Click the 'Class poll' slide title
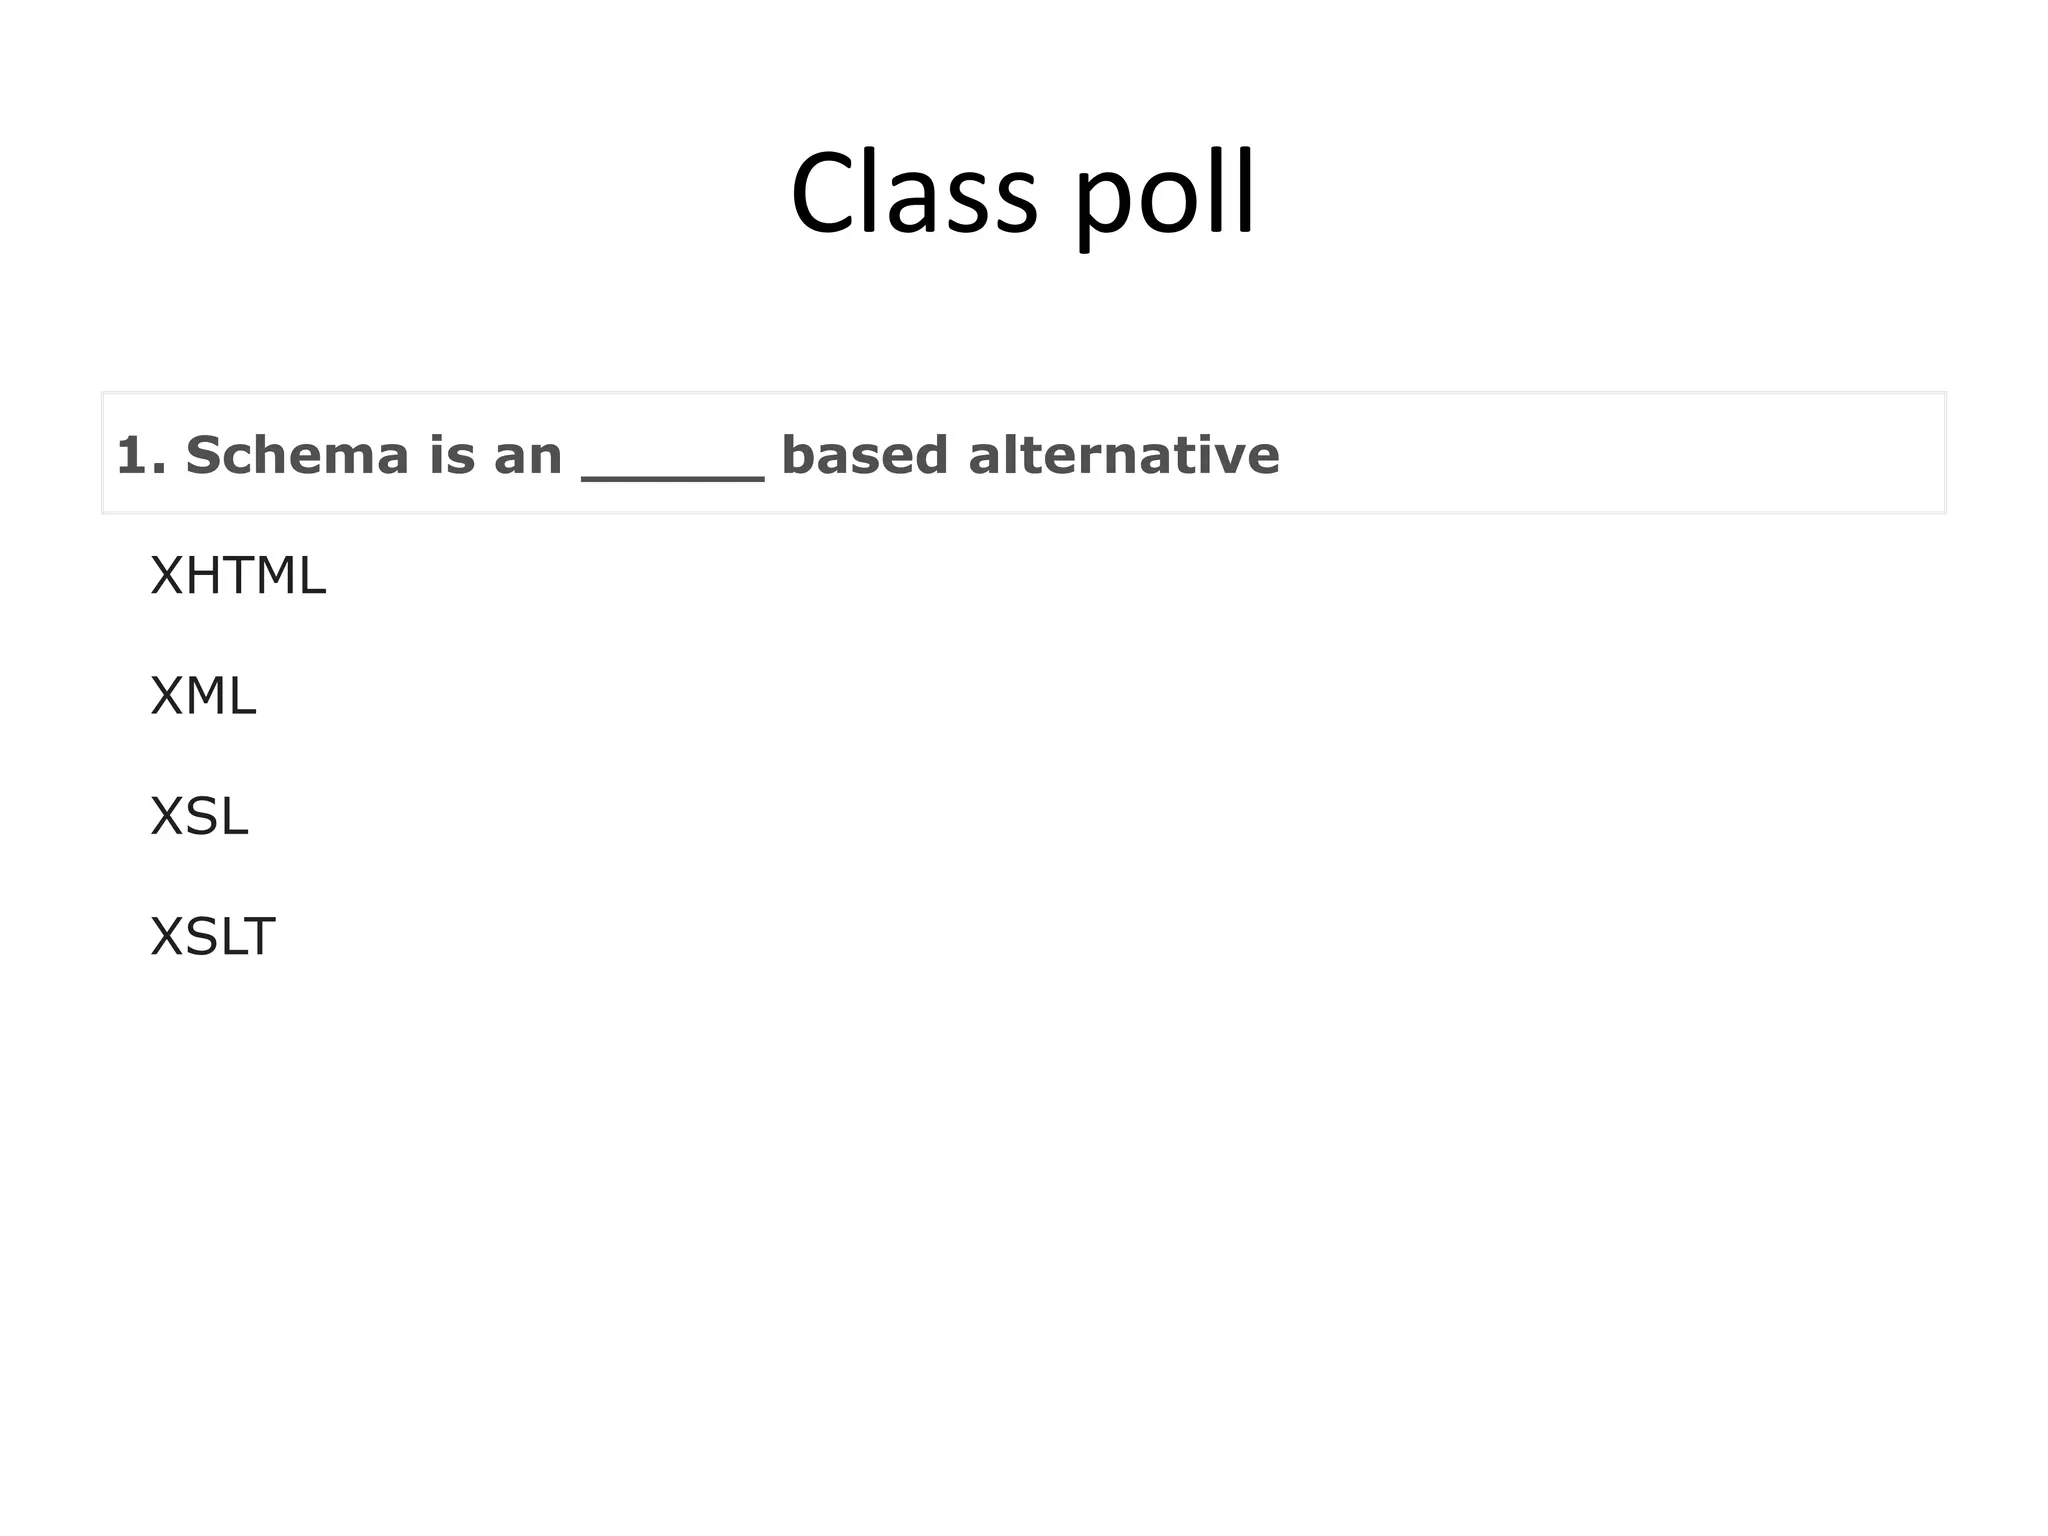 pyautogui.click(x=1022, y=195)
